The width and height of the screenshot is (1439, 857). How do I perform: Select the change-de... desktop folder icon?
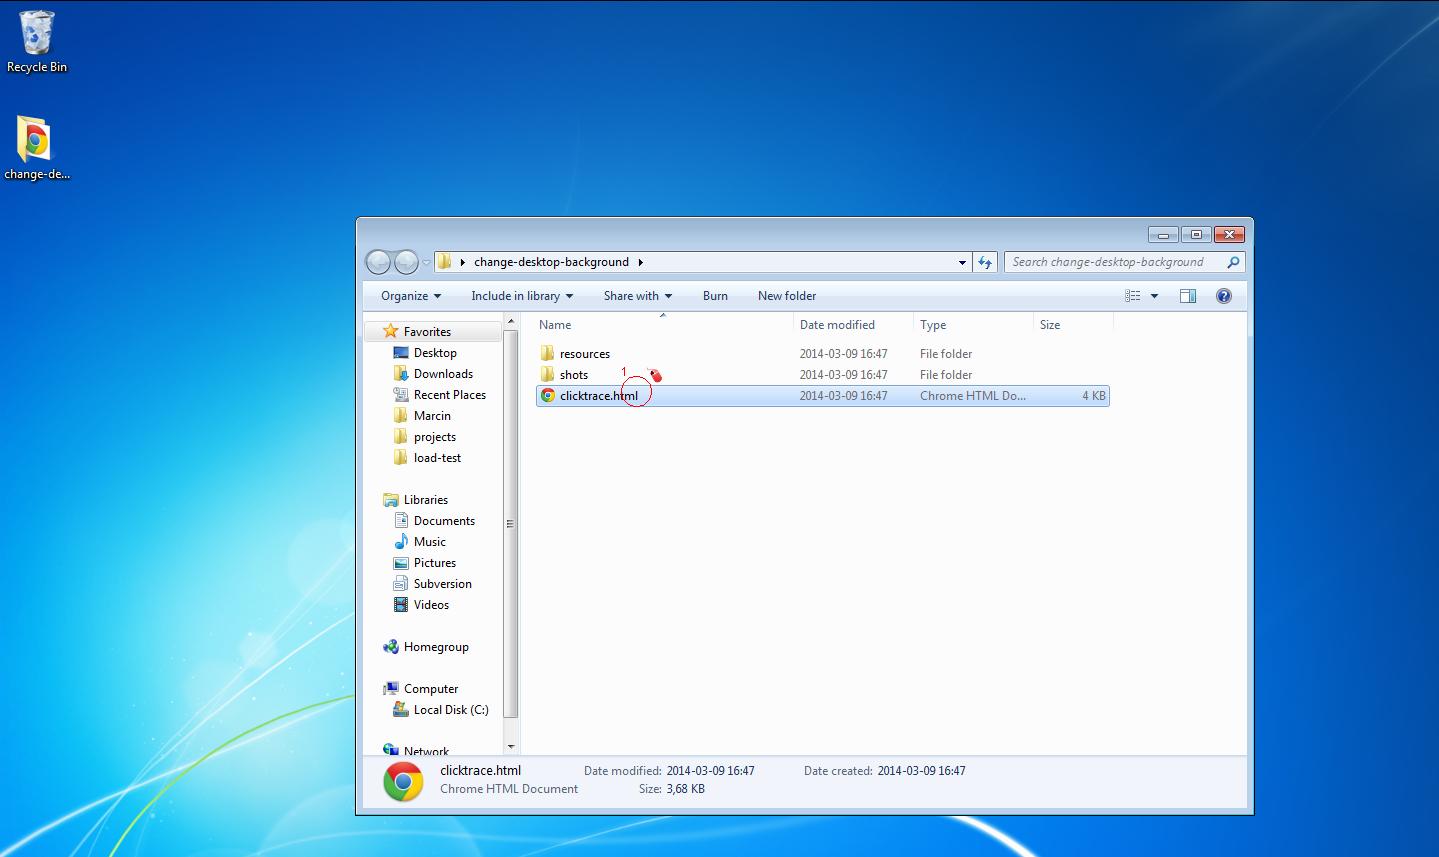[x=36, y=148]
